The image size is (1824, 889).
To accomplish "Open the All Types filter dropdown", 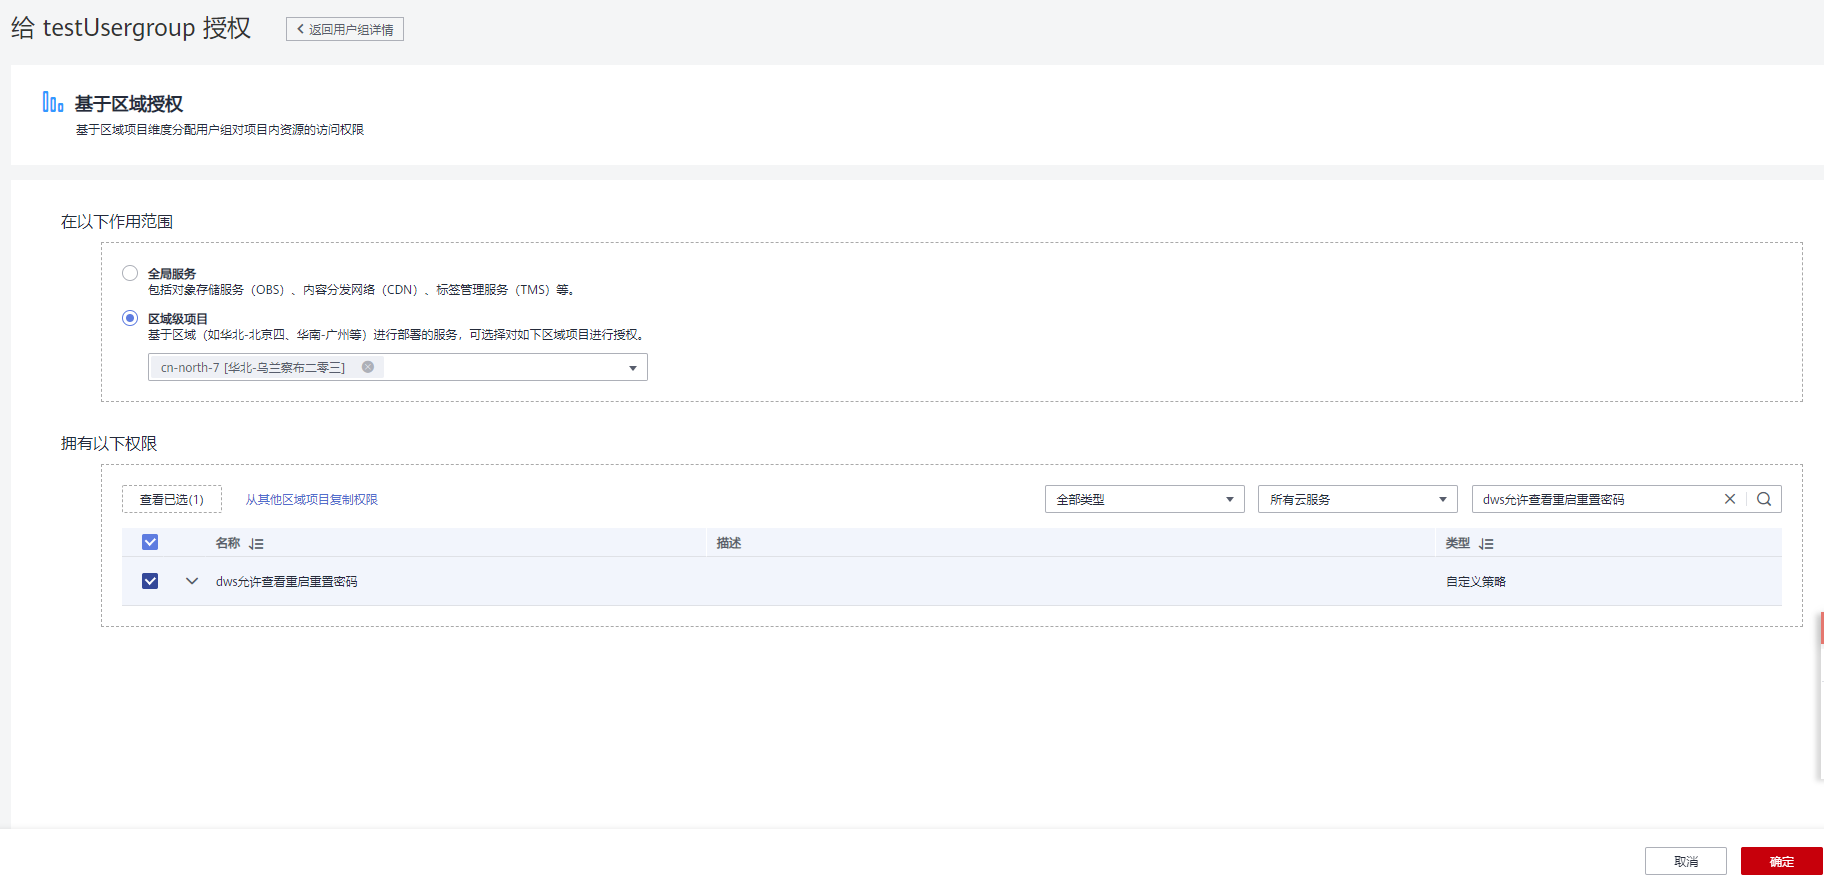I will (1144, 499).
